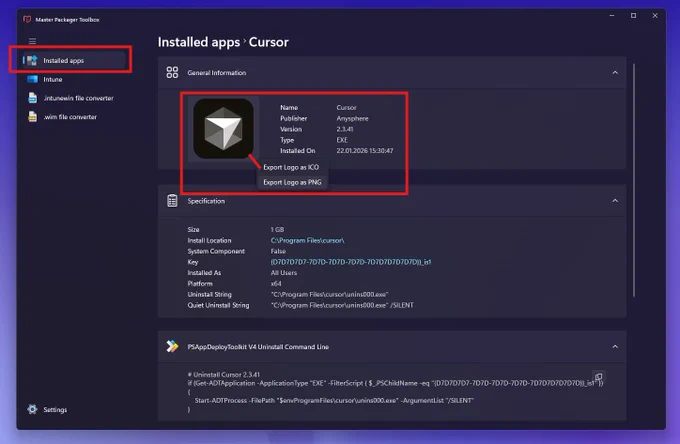Click the Installed As value All Users

284,273
